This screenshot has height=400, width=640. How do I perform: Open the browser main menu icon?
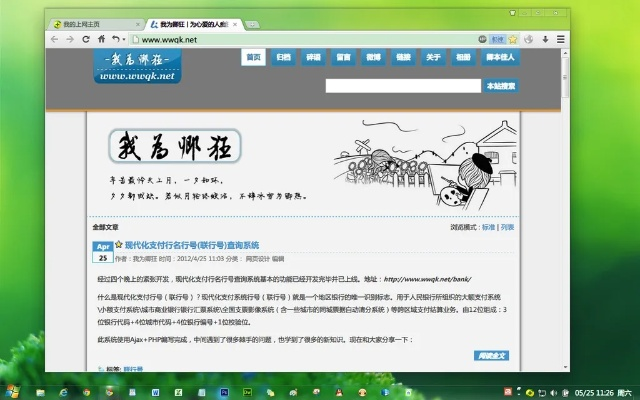pyautogui.click(x=561, y=39)
